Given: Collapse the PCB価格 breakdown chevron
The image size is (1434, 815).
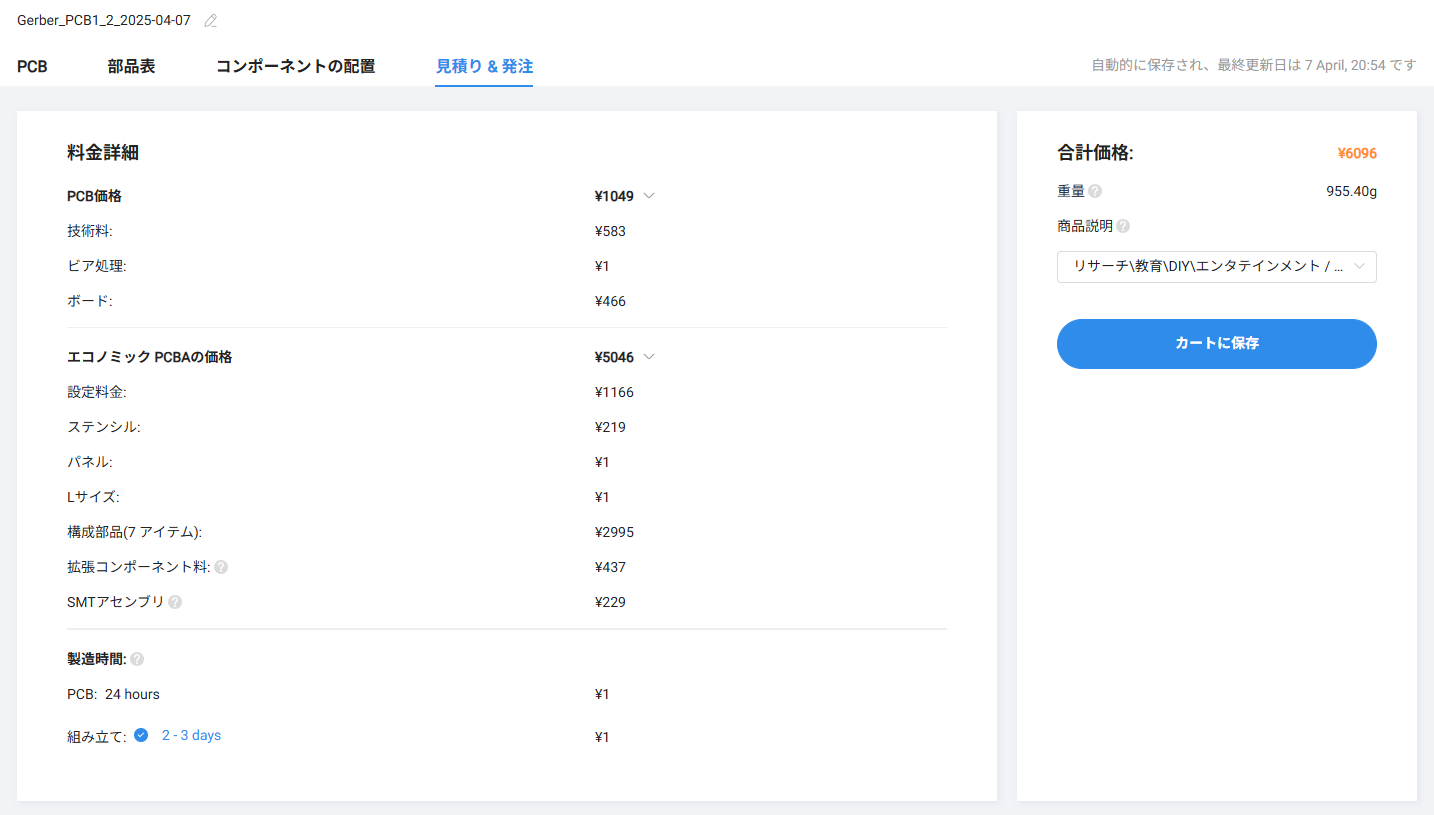Looking at the screenshot, I should tap(649, 196).
